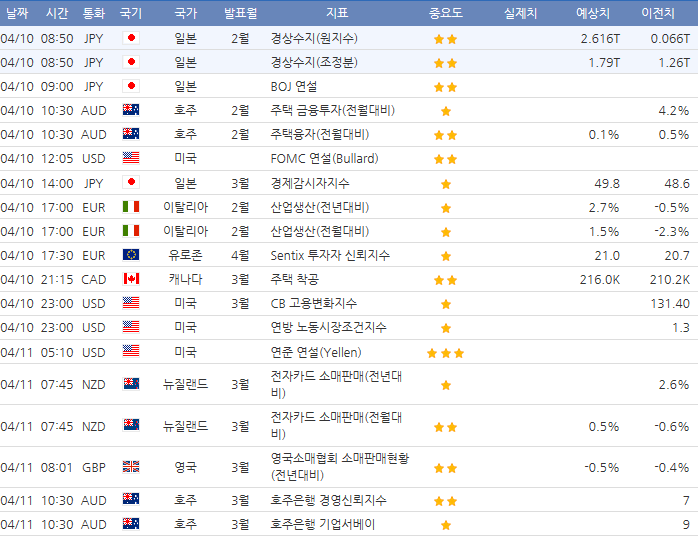Click Japan flag in BOJ 연설 row
Viewport: 698px width, 537px height.
click(x=131, y=86)
